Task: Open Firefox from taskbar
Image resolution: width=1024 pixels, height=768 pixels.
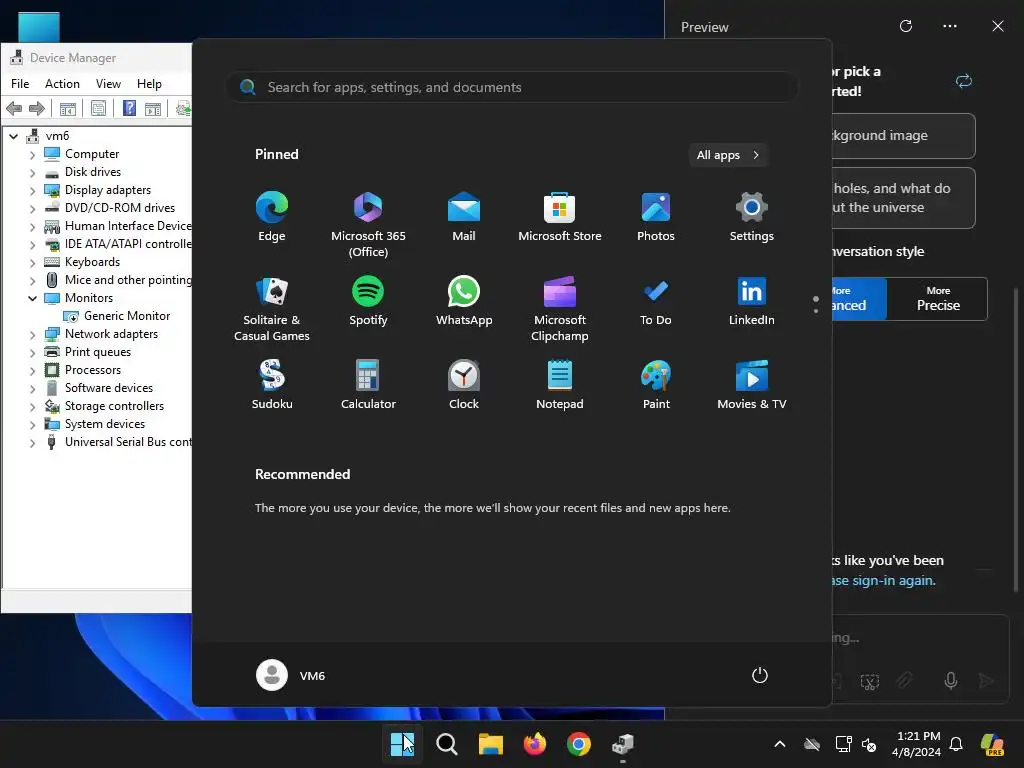Action: point(535,744)
